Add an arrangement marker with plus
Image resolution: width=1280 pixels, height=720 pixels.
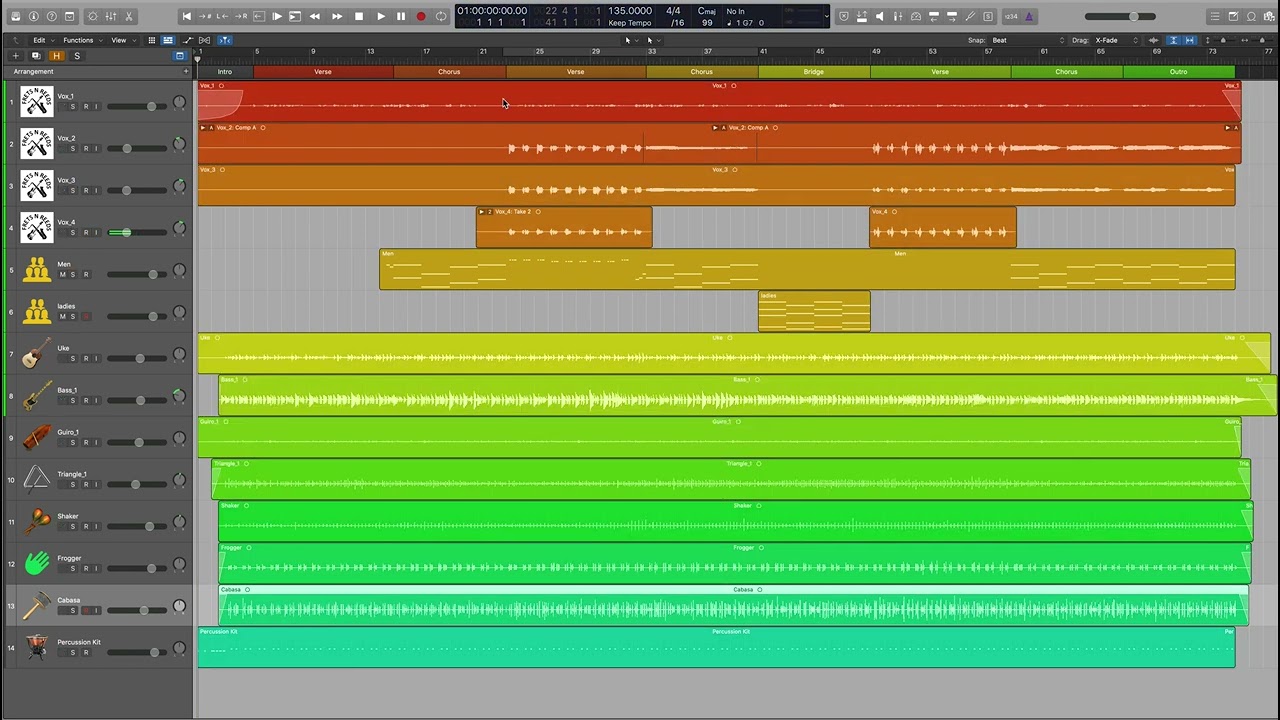coord(185,72)
